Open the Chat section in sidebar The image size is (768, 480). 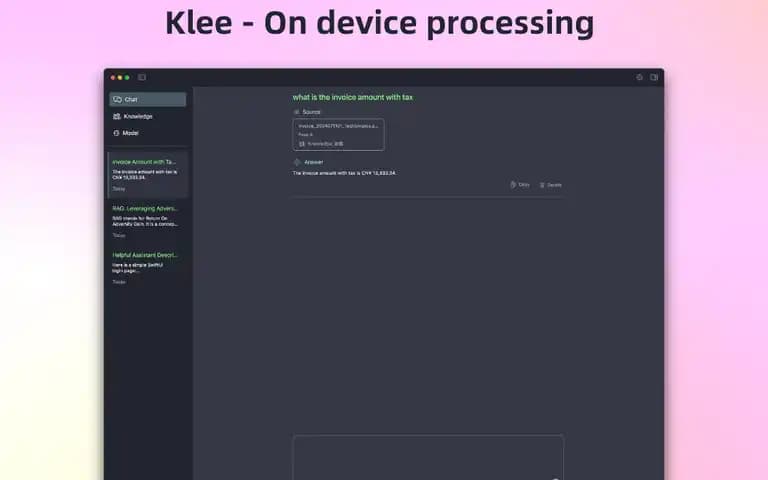(x=148, y=99)
